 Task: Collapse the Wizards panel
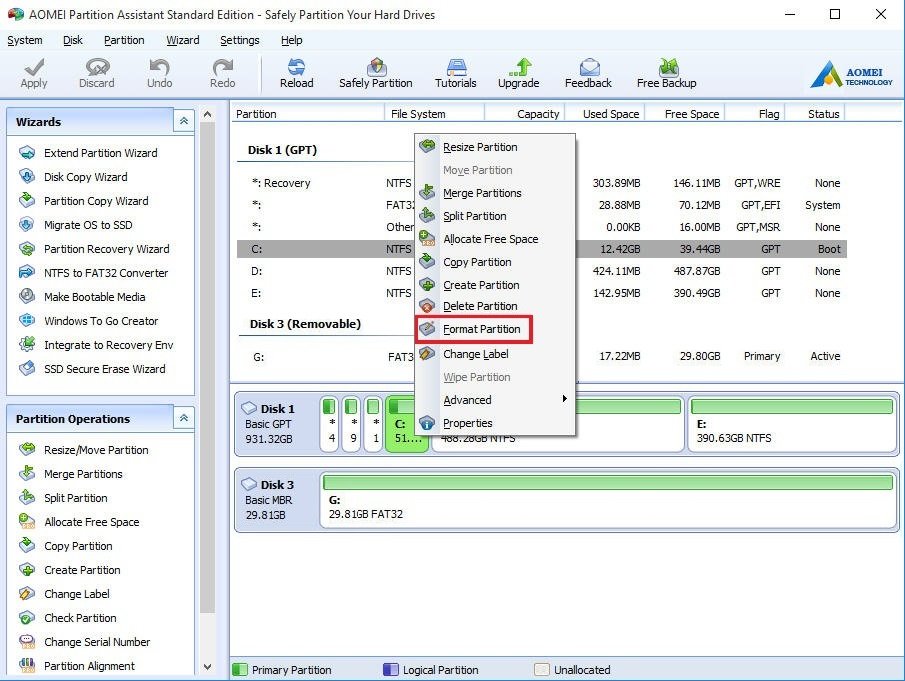click(184, 121)
